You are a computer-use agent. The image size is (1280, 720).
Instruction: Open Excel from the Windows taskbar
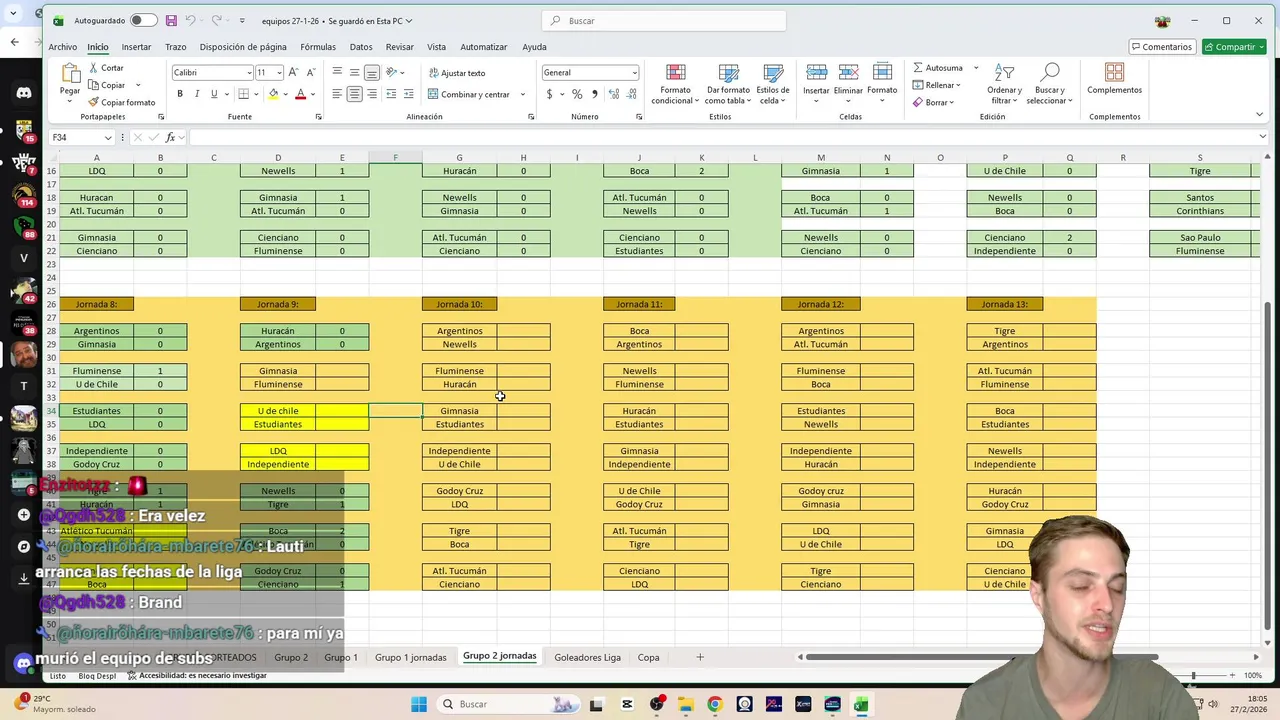coord(860,704)
